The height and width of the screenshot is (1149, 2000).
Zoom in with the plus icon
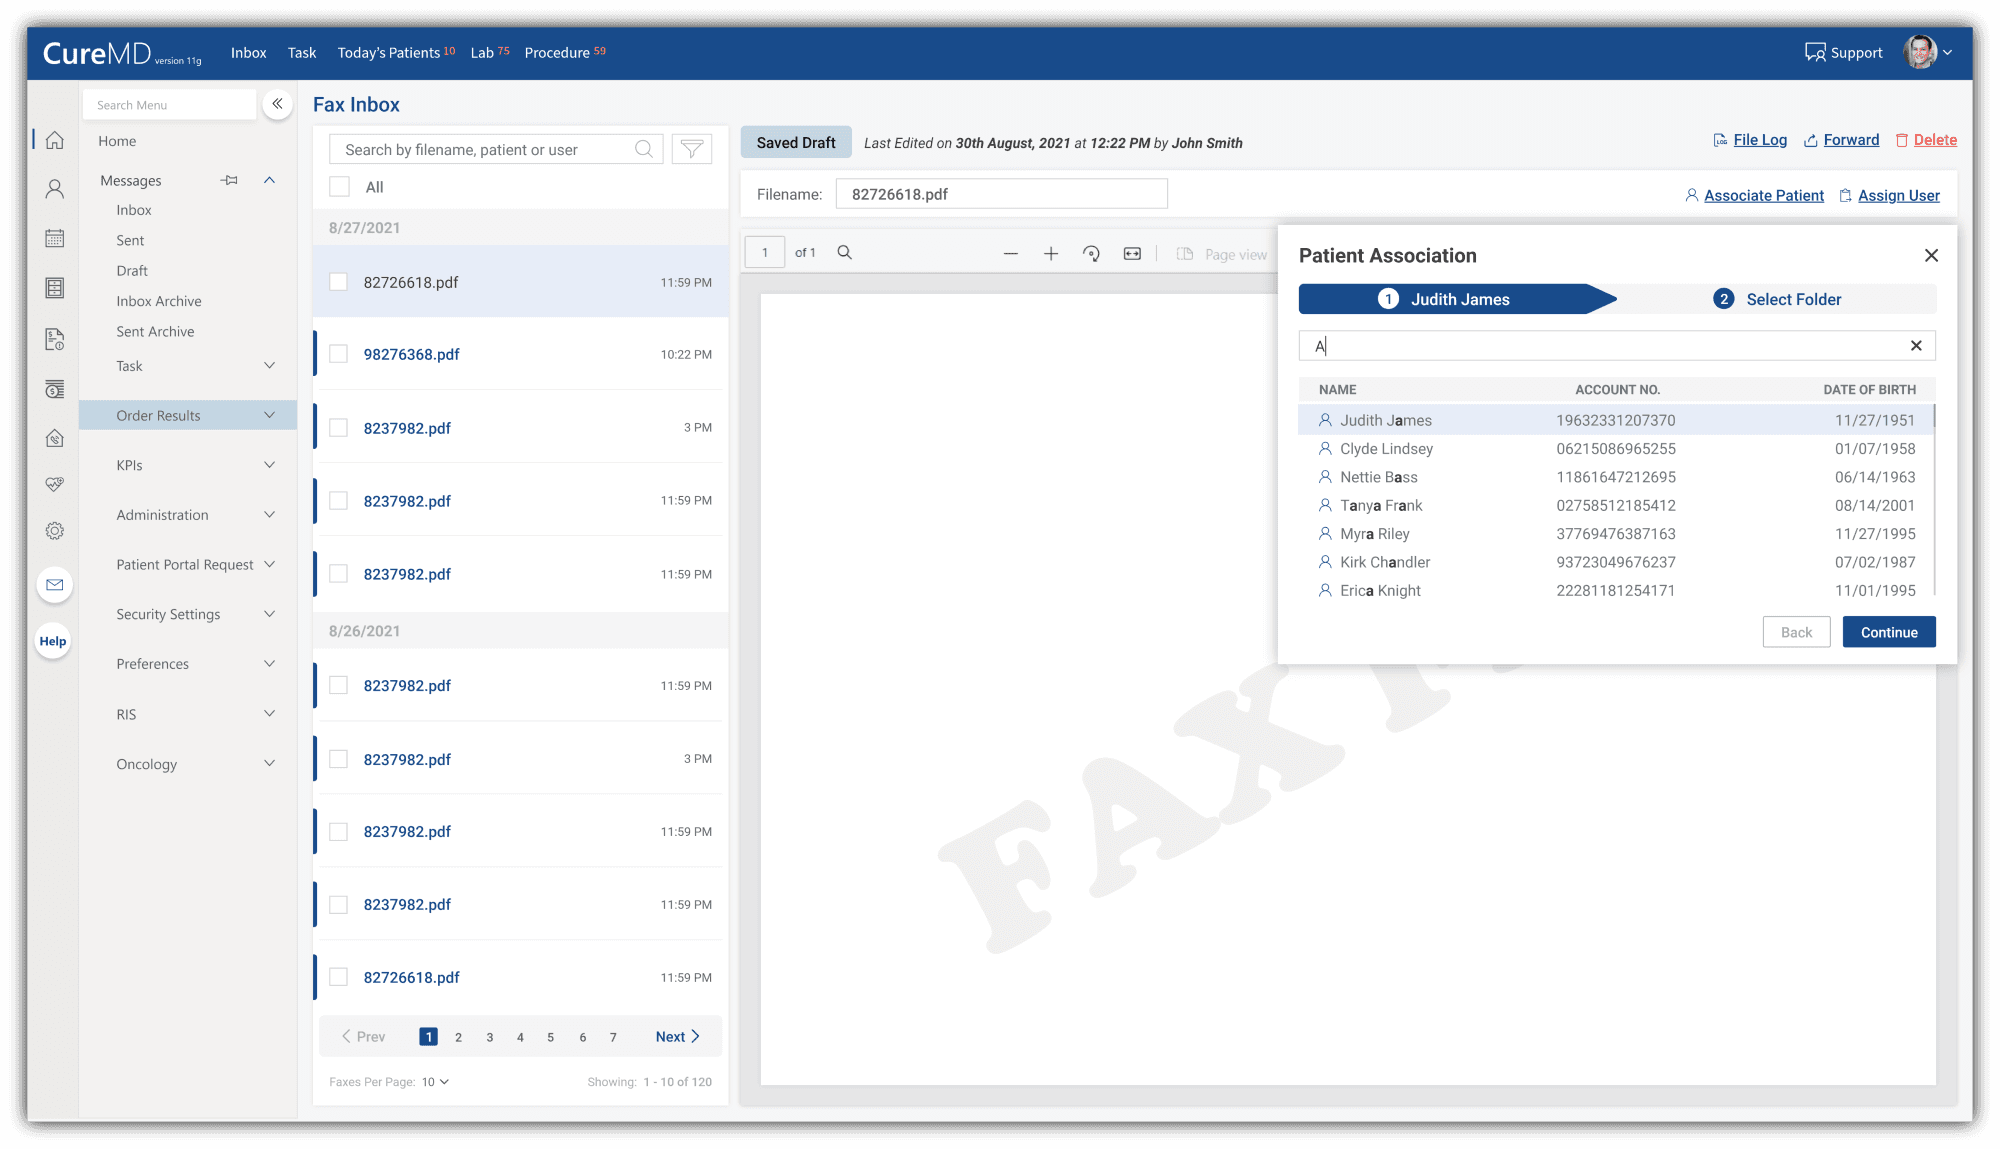1050,254
